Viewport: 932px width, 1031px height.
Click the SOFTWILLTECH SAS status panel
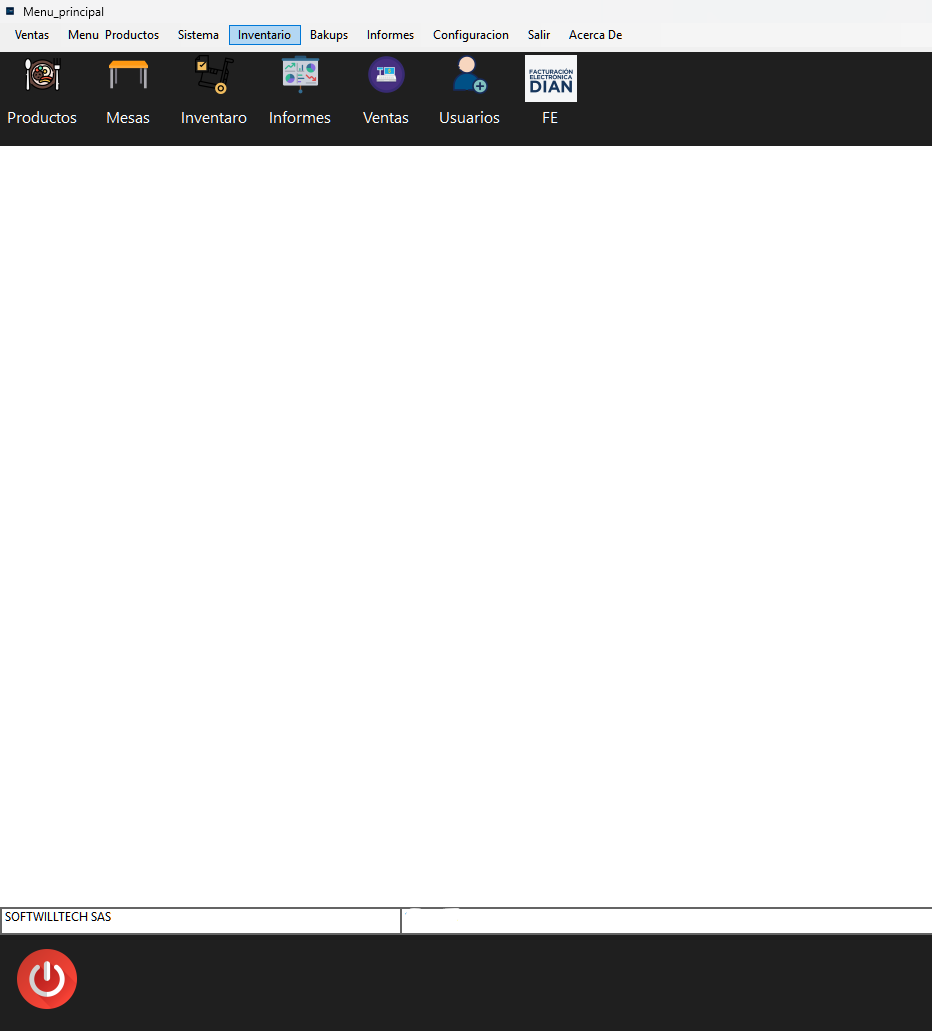200,921
